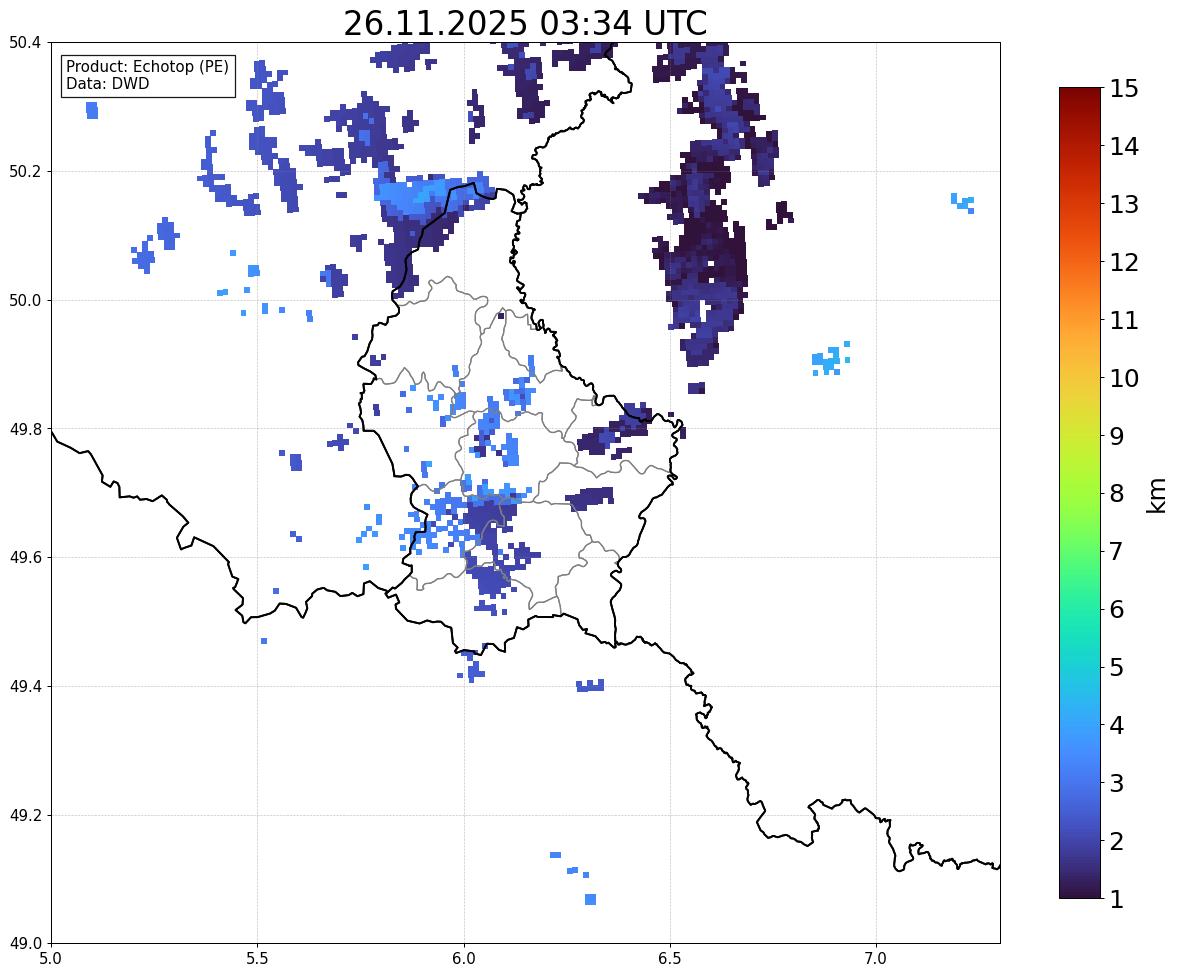Viewport: 1178px width, 976px height.
Task: Click the colorbar tick label 5
Action: click(x=1117, y=667)
